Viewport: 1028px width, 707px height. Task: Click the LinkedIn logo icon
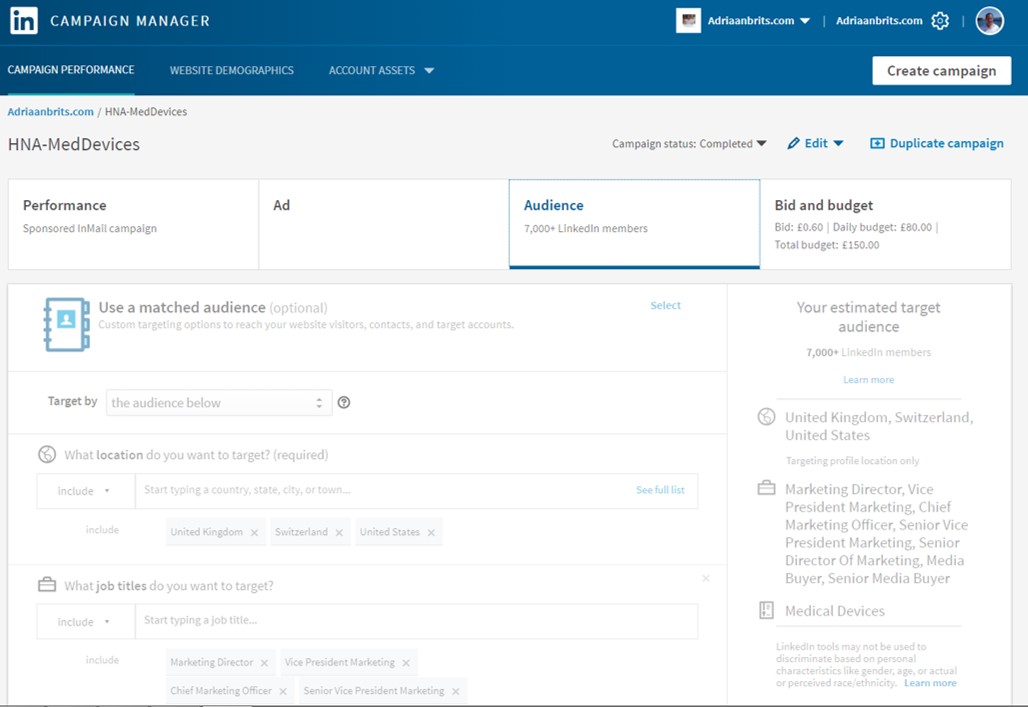point(24,21)
